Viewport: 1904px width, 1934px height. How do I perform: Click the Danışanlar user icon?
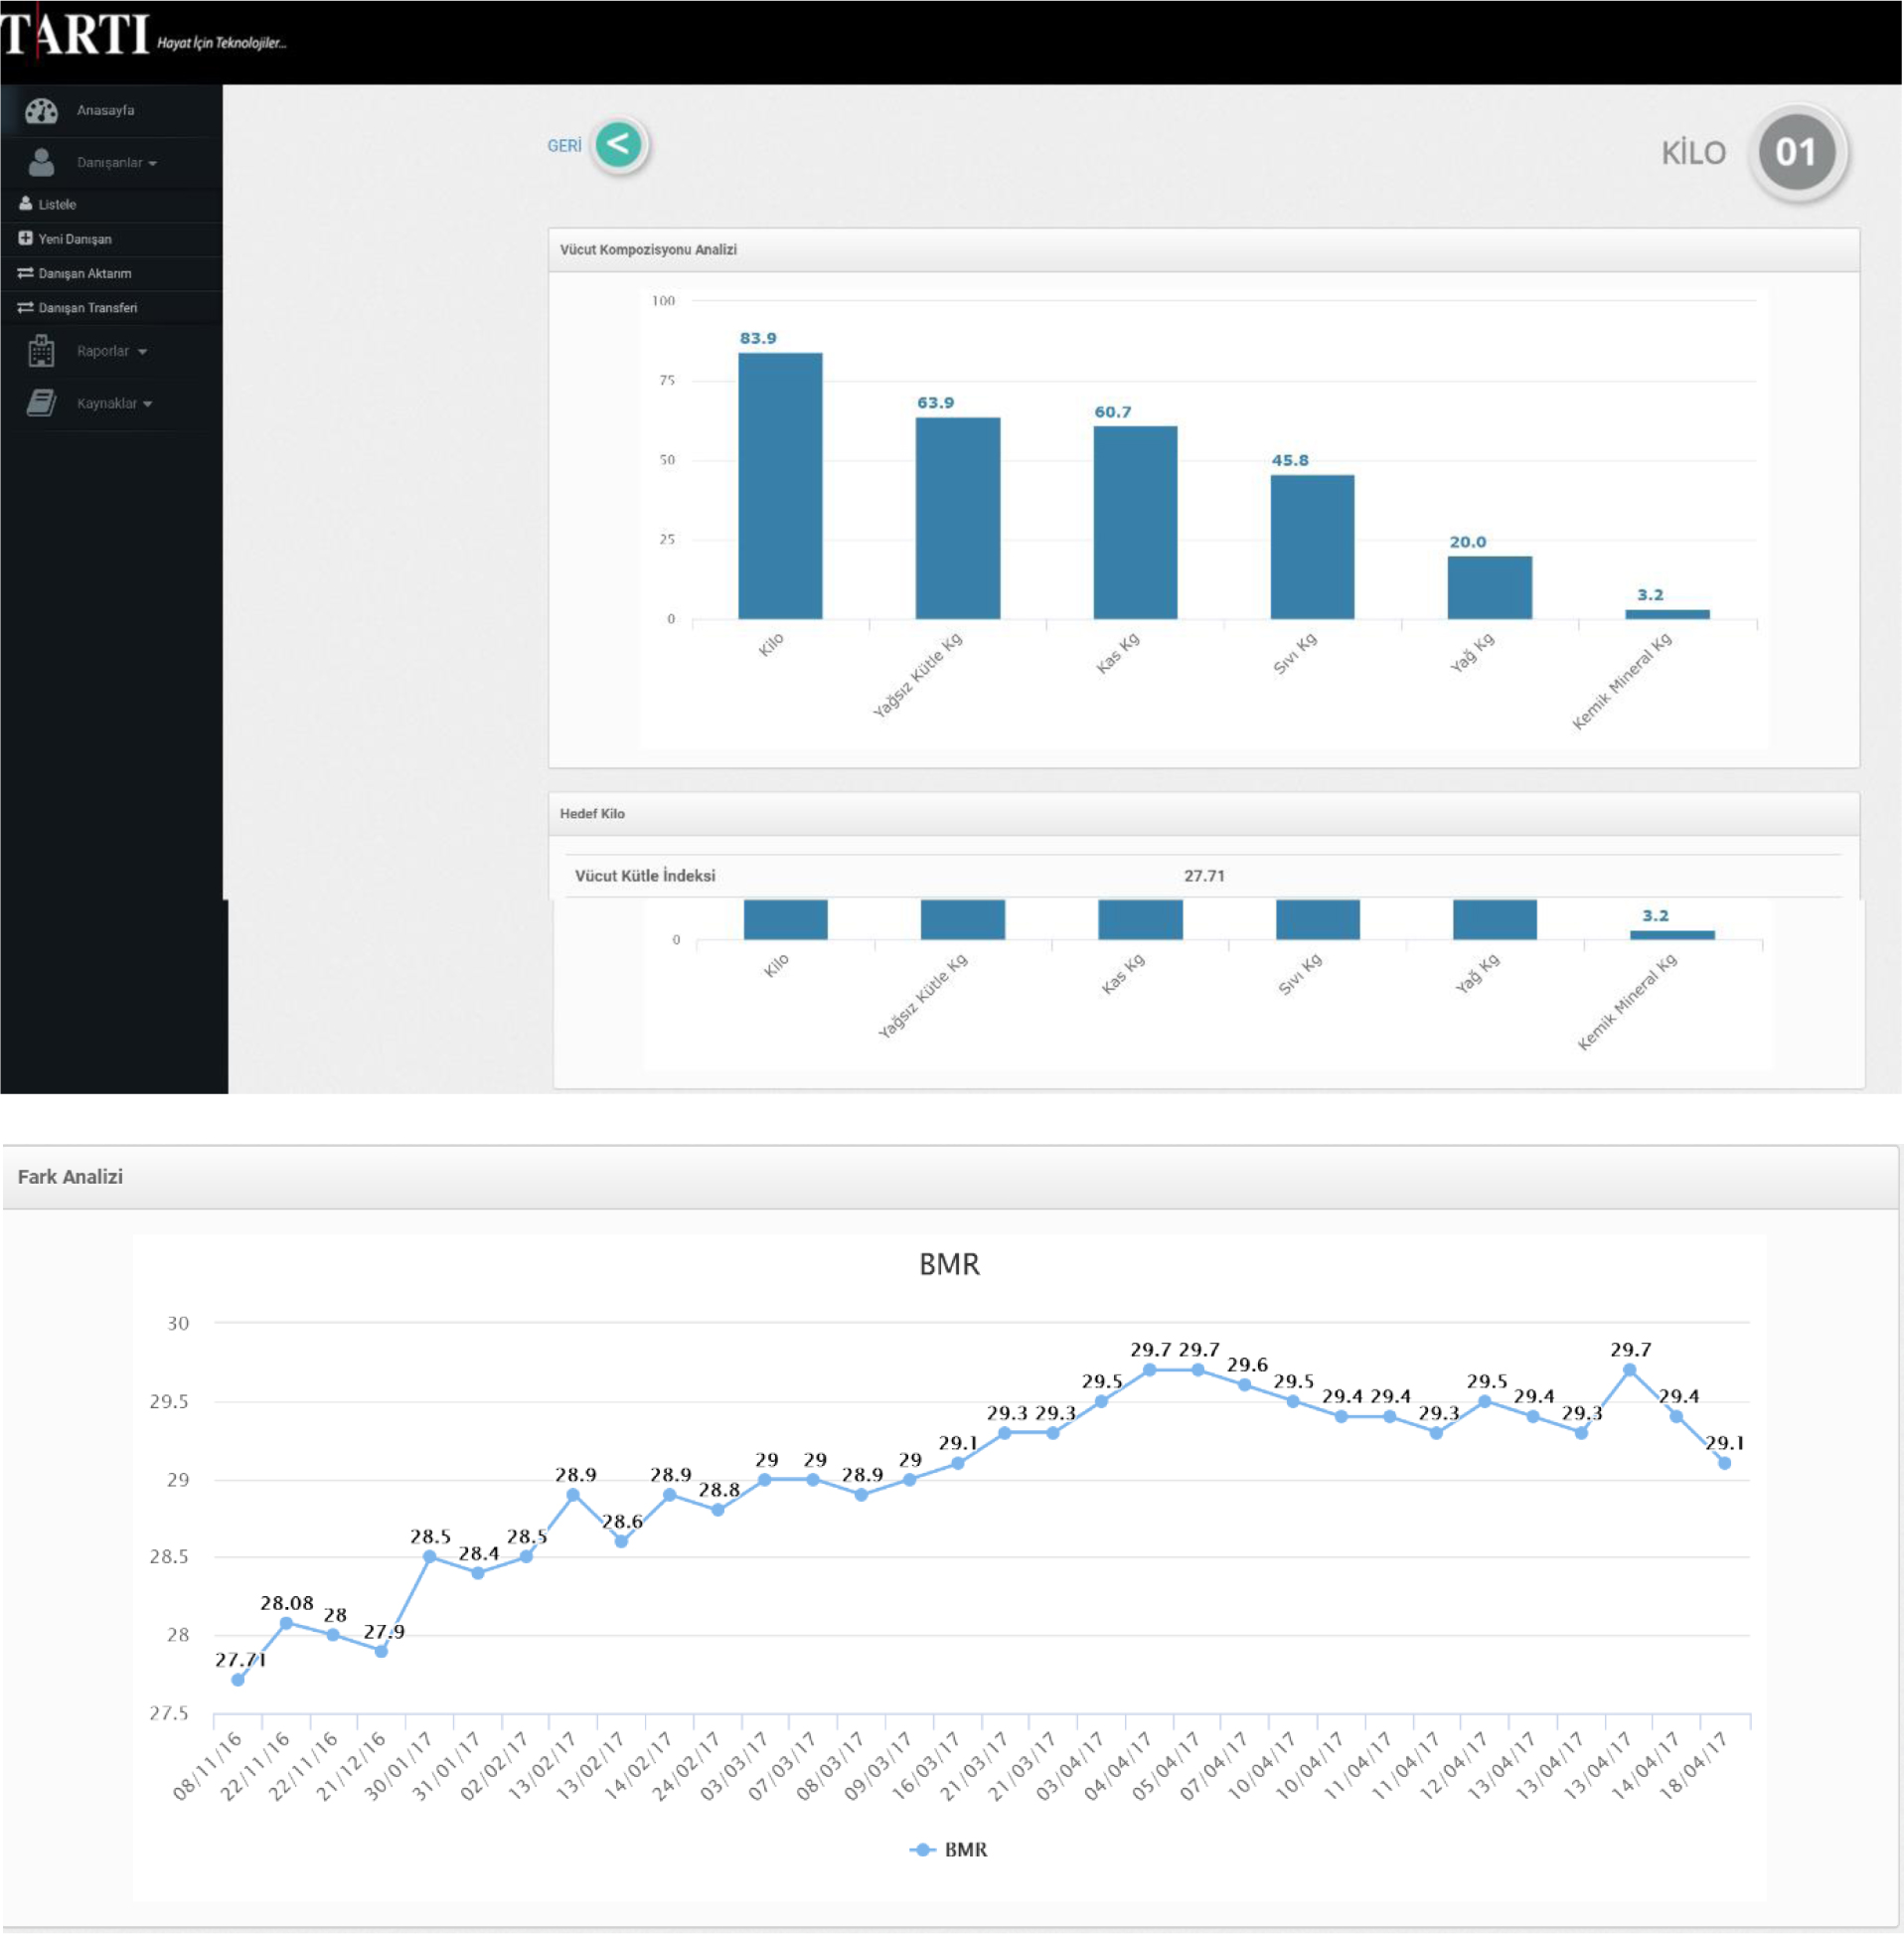click(x=41, y=162)
